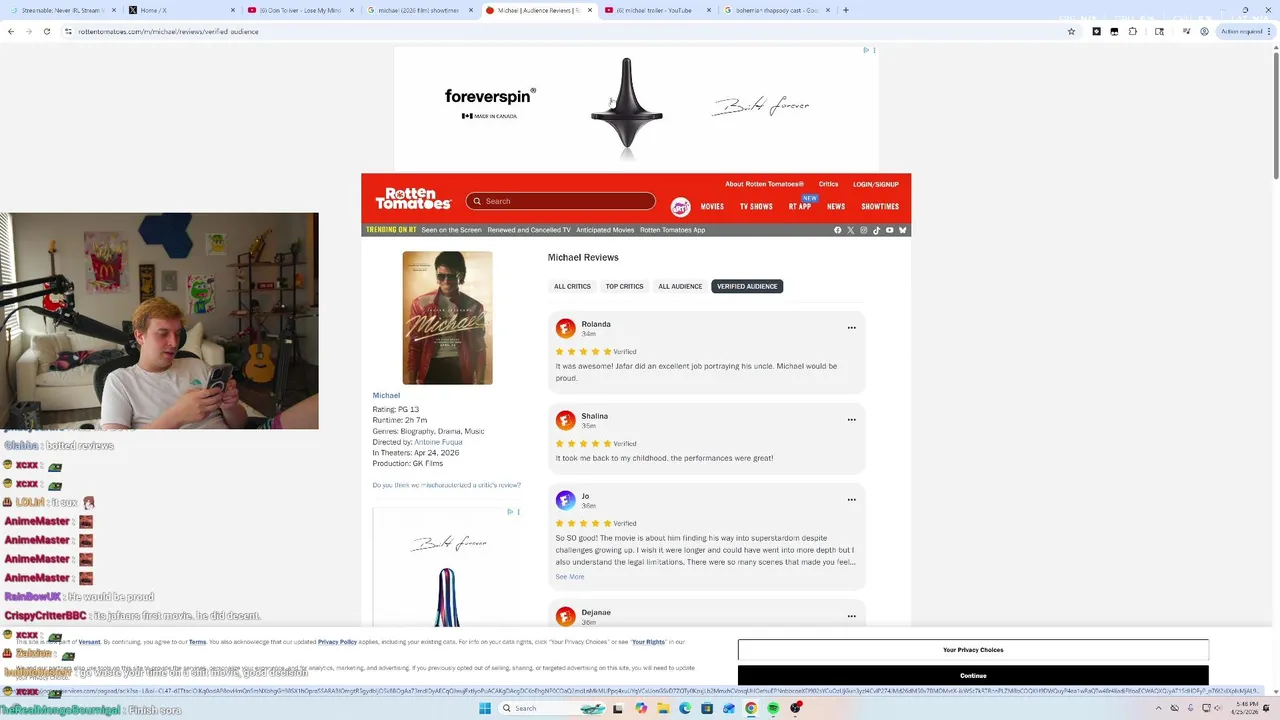This screenshot has height=720, width=1280.
Task: Open Microsoft Store from taskbar
Action: coord(707,708)
